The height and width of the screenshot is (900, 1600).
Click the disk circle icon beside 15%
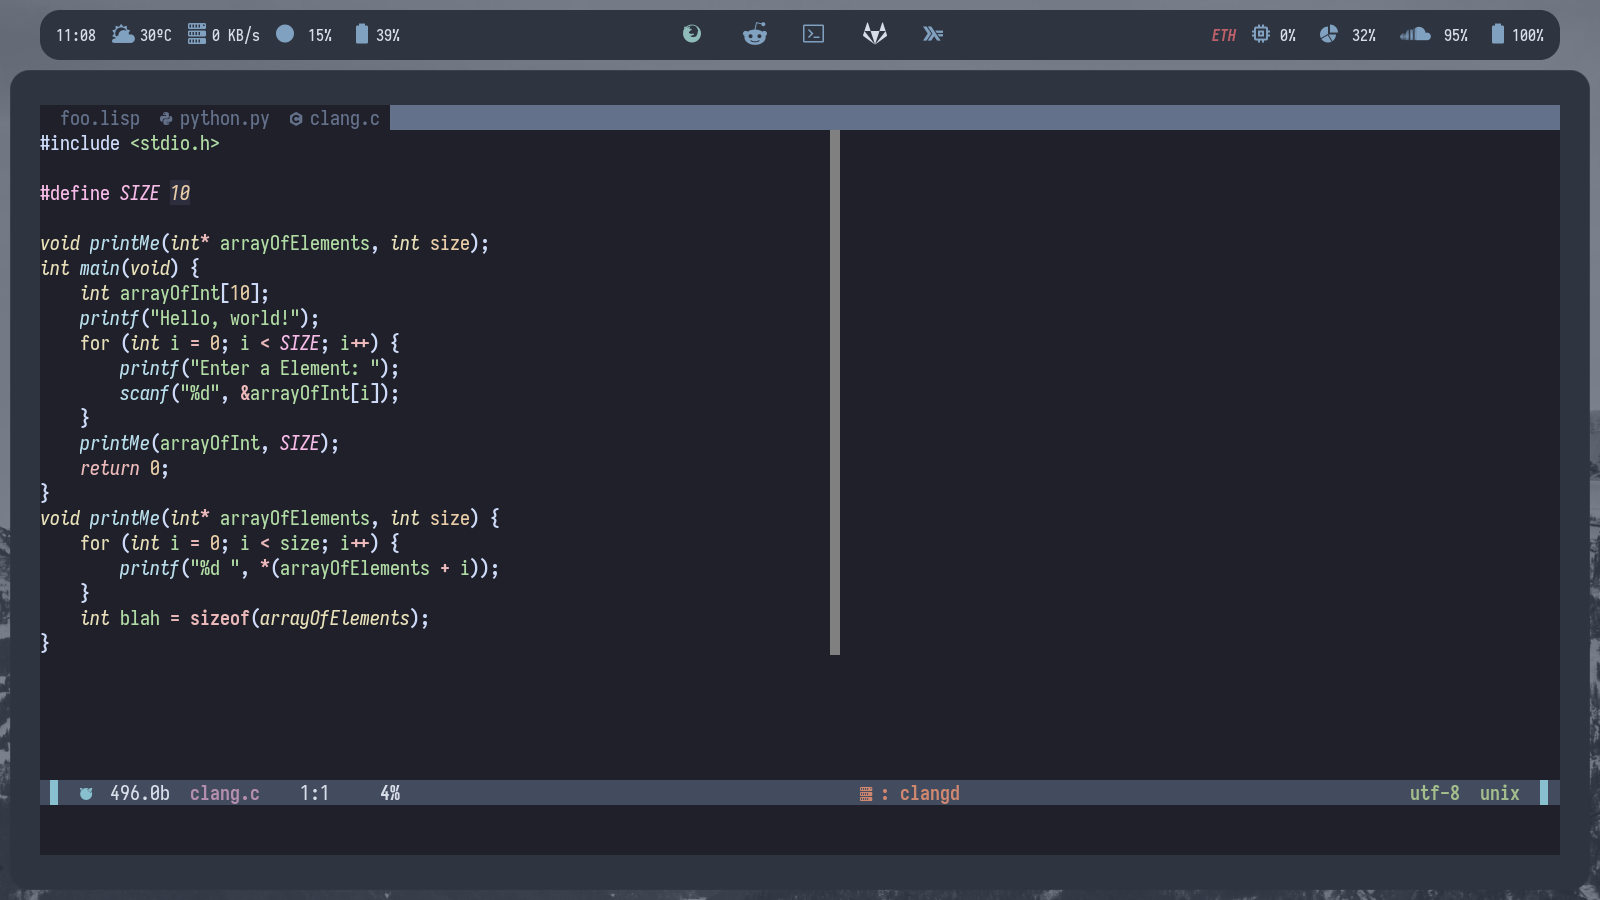285,34
